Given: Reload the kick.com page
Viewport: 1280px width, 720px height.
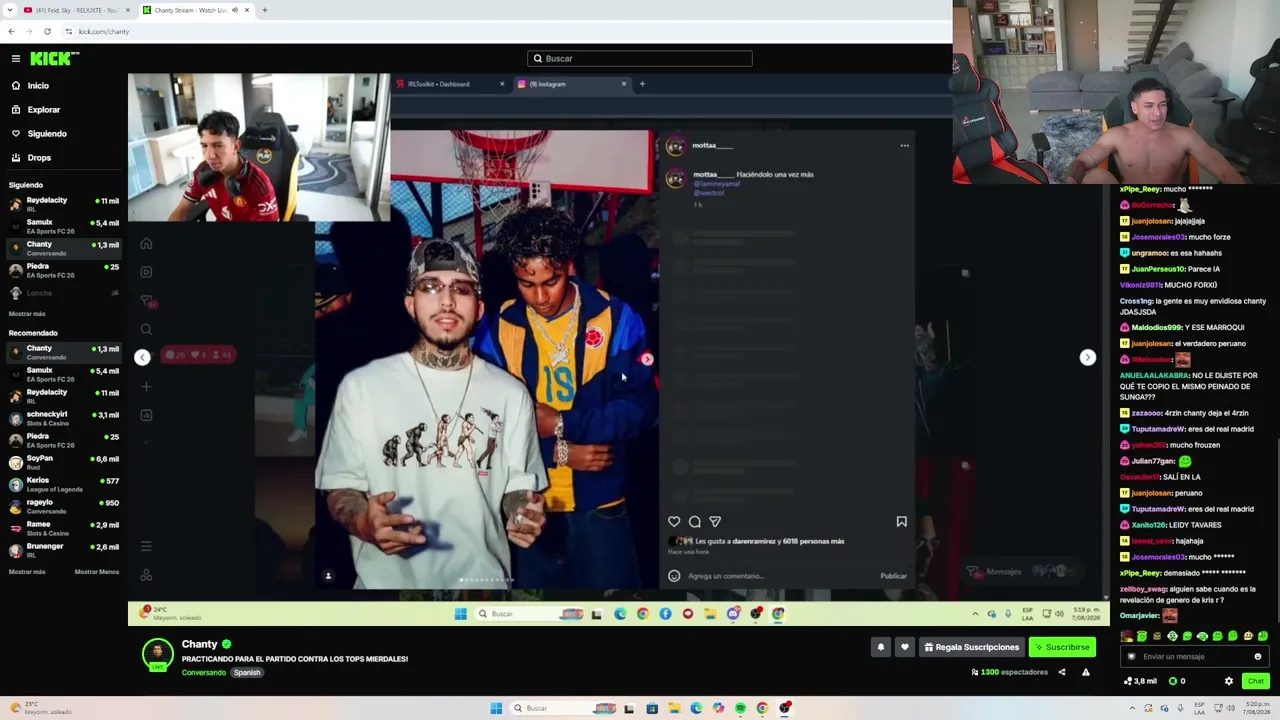Looking at the screenshot, I should pos(47,32).
